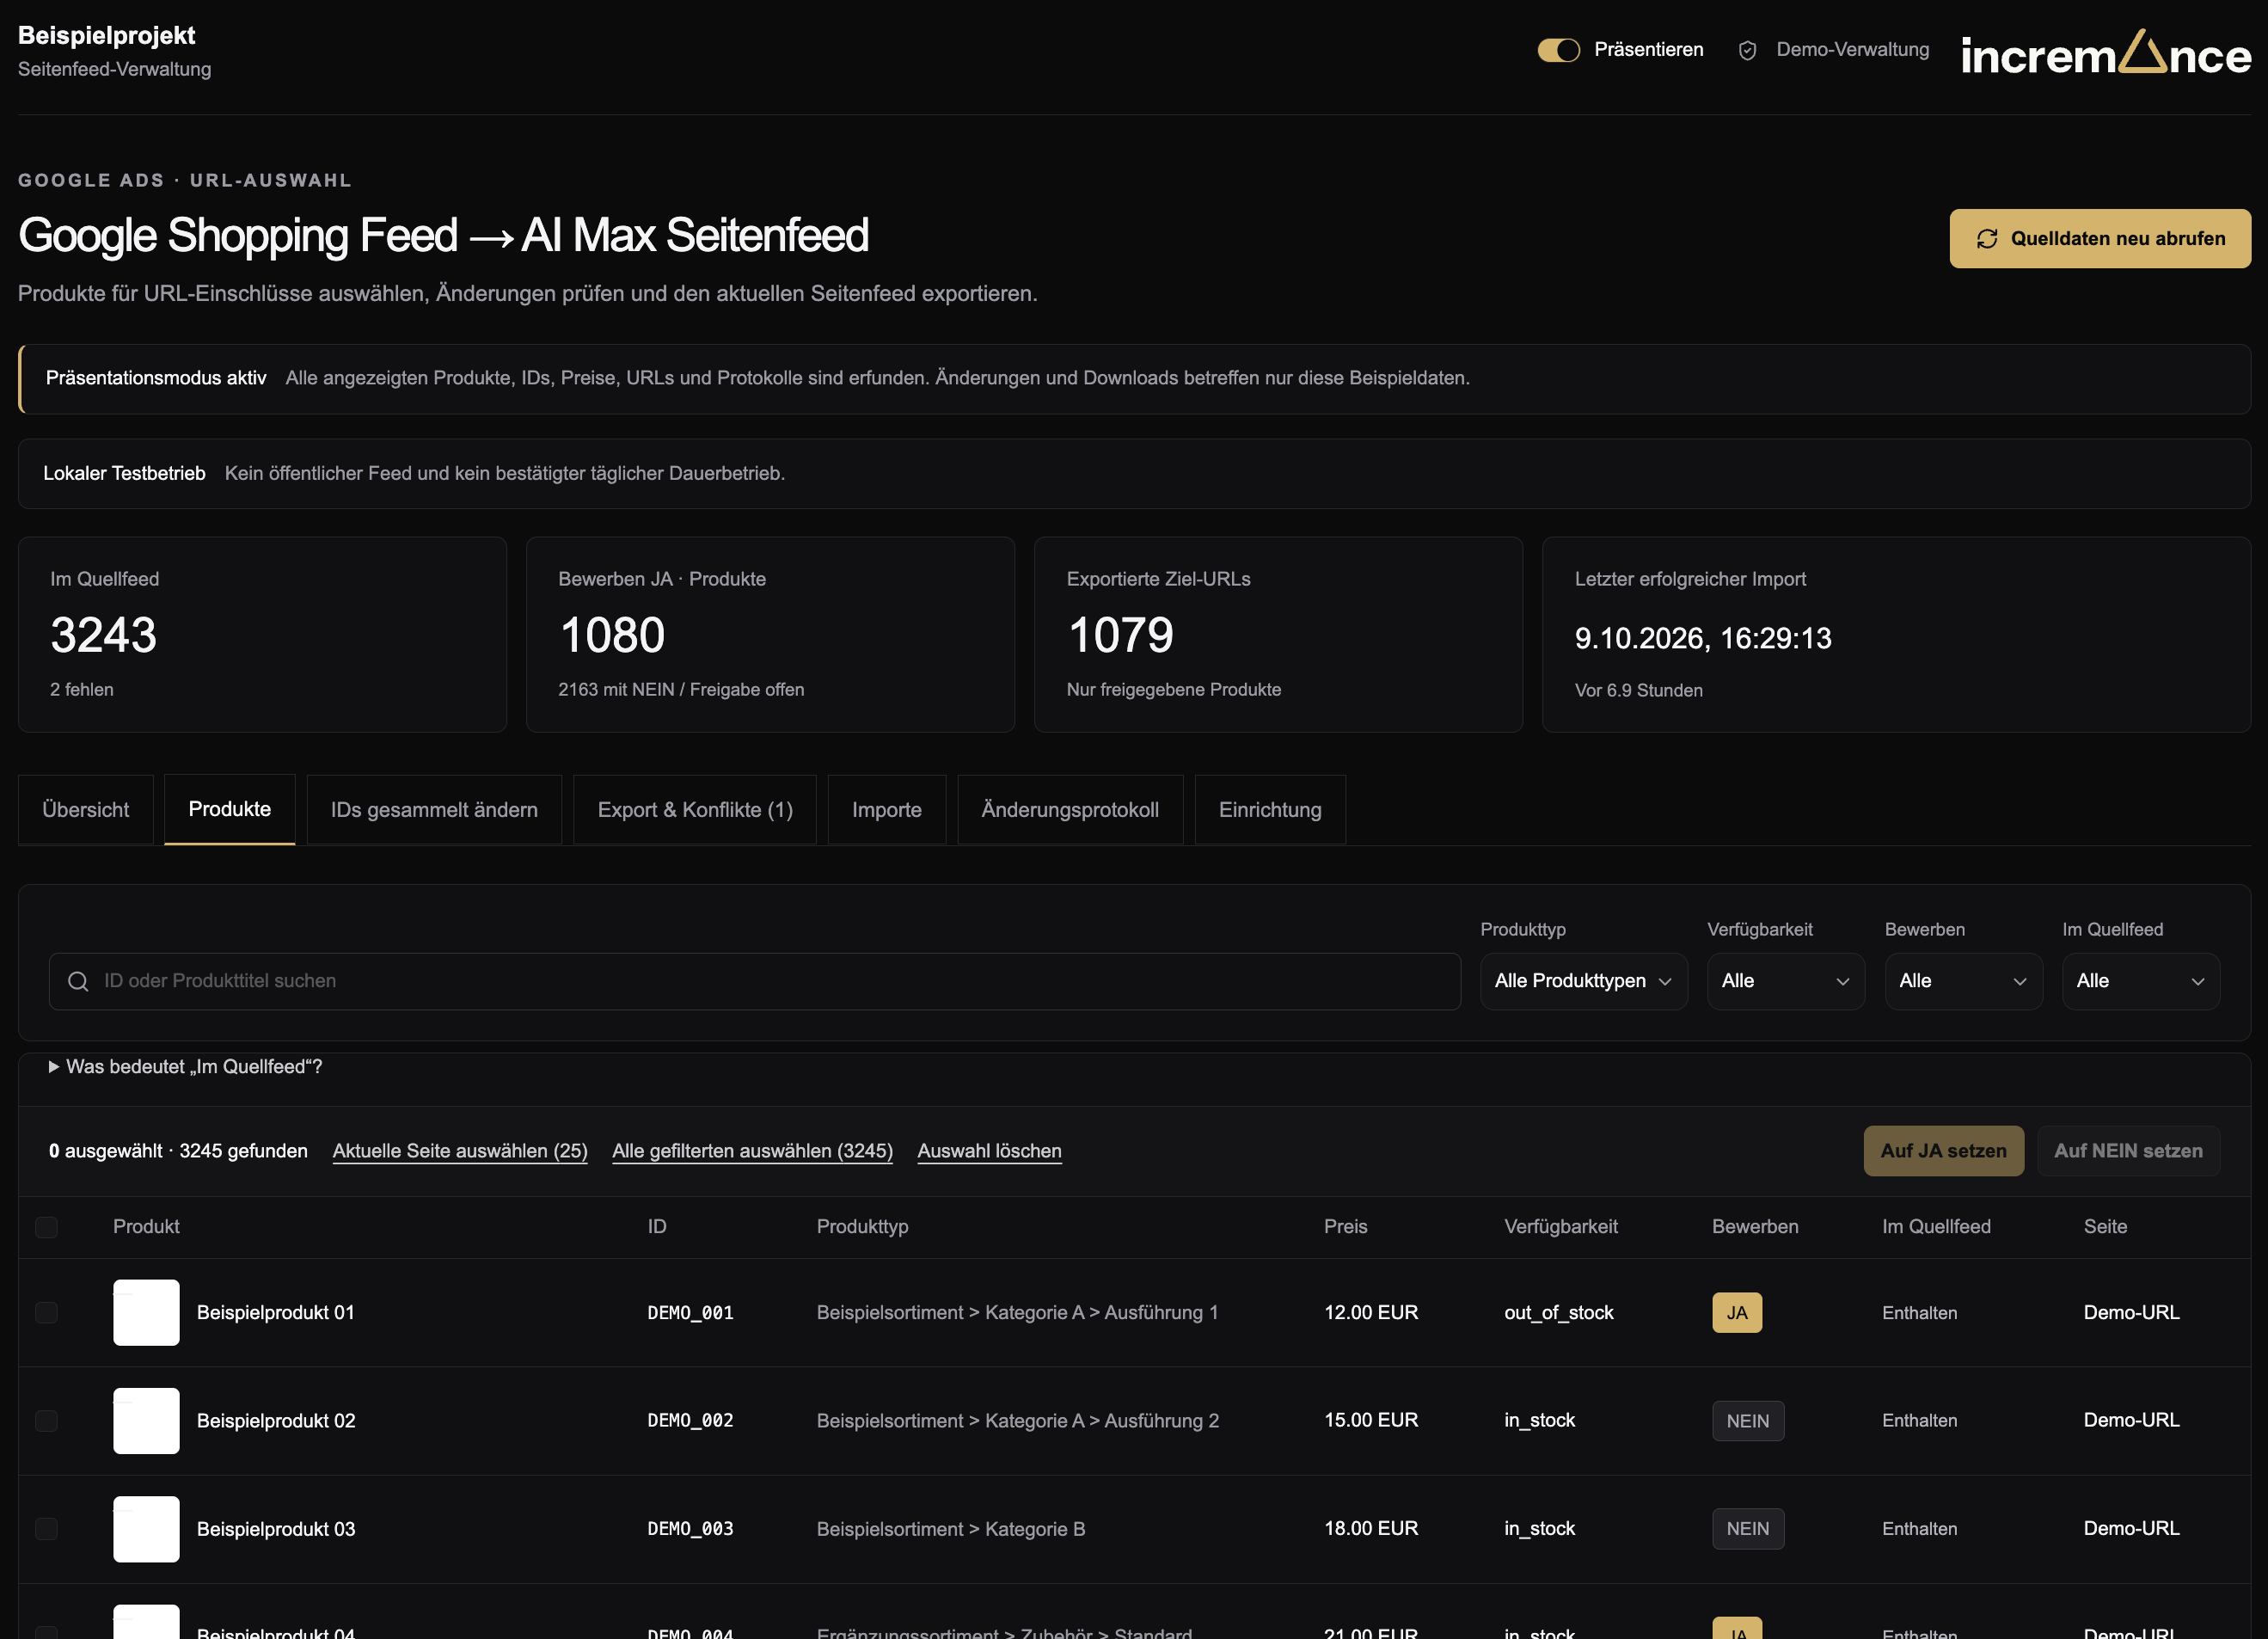The width and height of the screenshot is (2268, 1639).
Task: Click the Im Quellfeed card value 3243
Action: [x=103, y=635]
